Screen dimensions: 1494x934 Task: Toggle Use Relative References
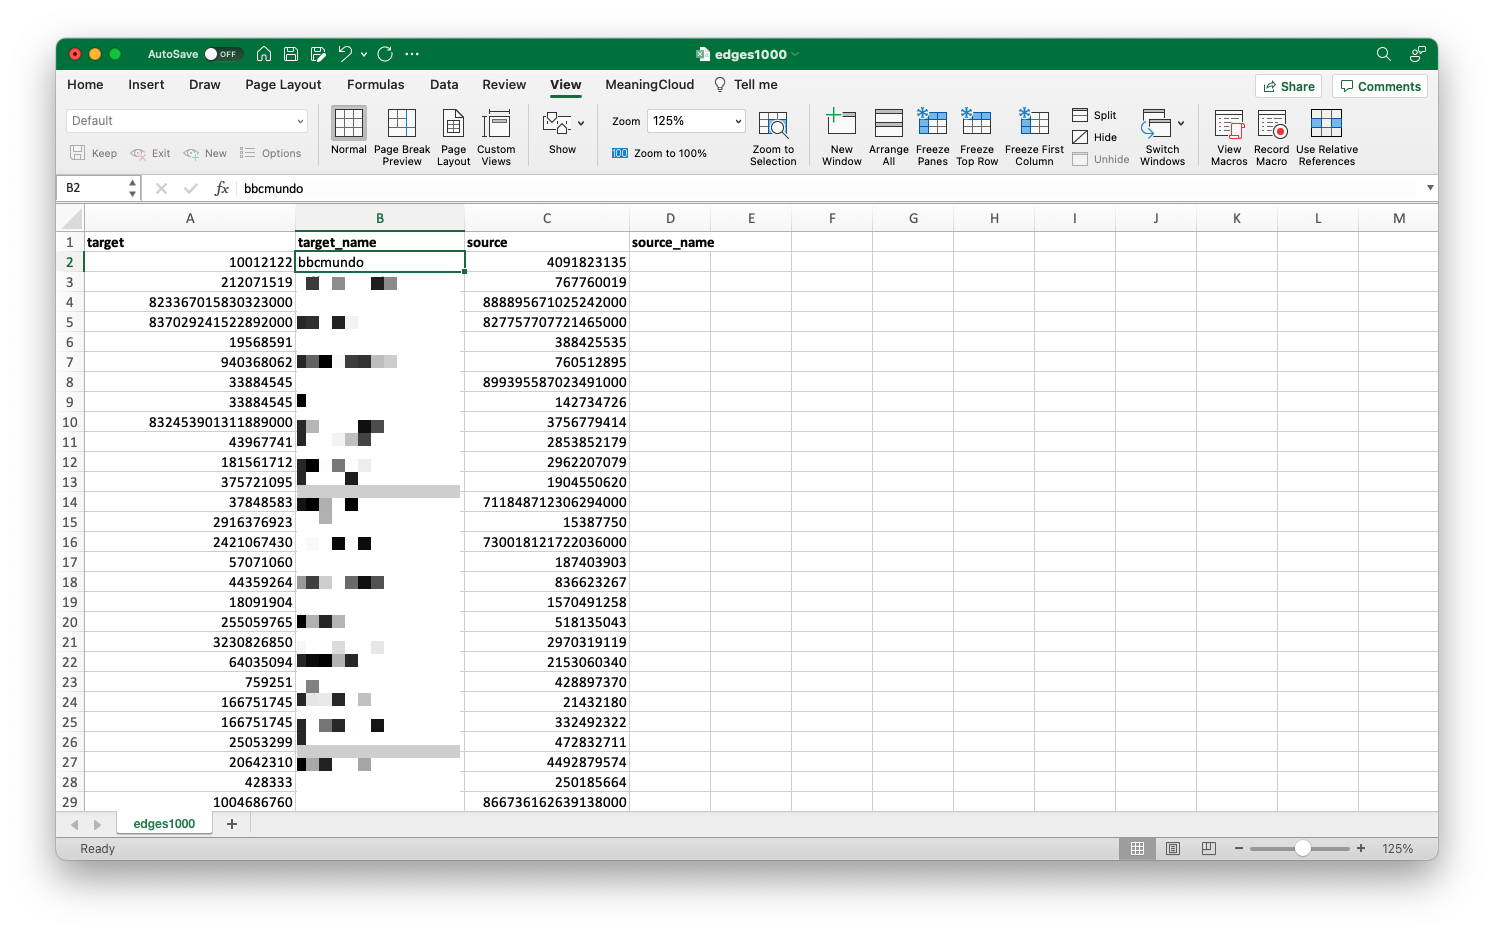(1326, 136)
